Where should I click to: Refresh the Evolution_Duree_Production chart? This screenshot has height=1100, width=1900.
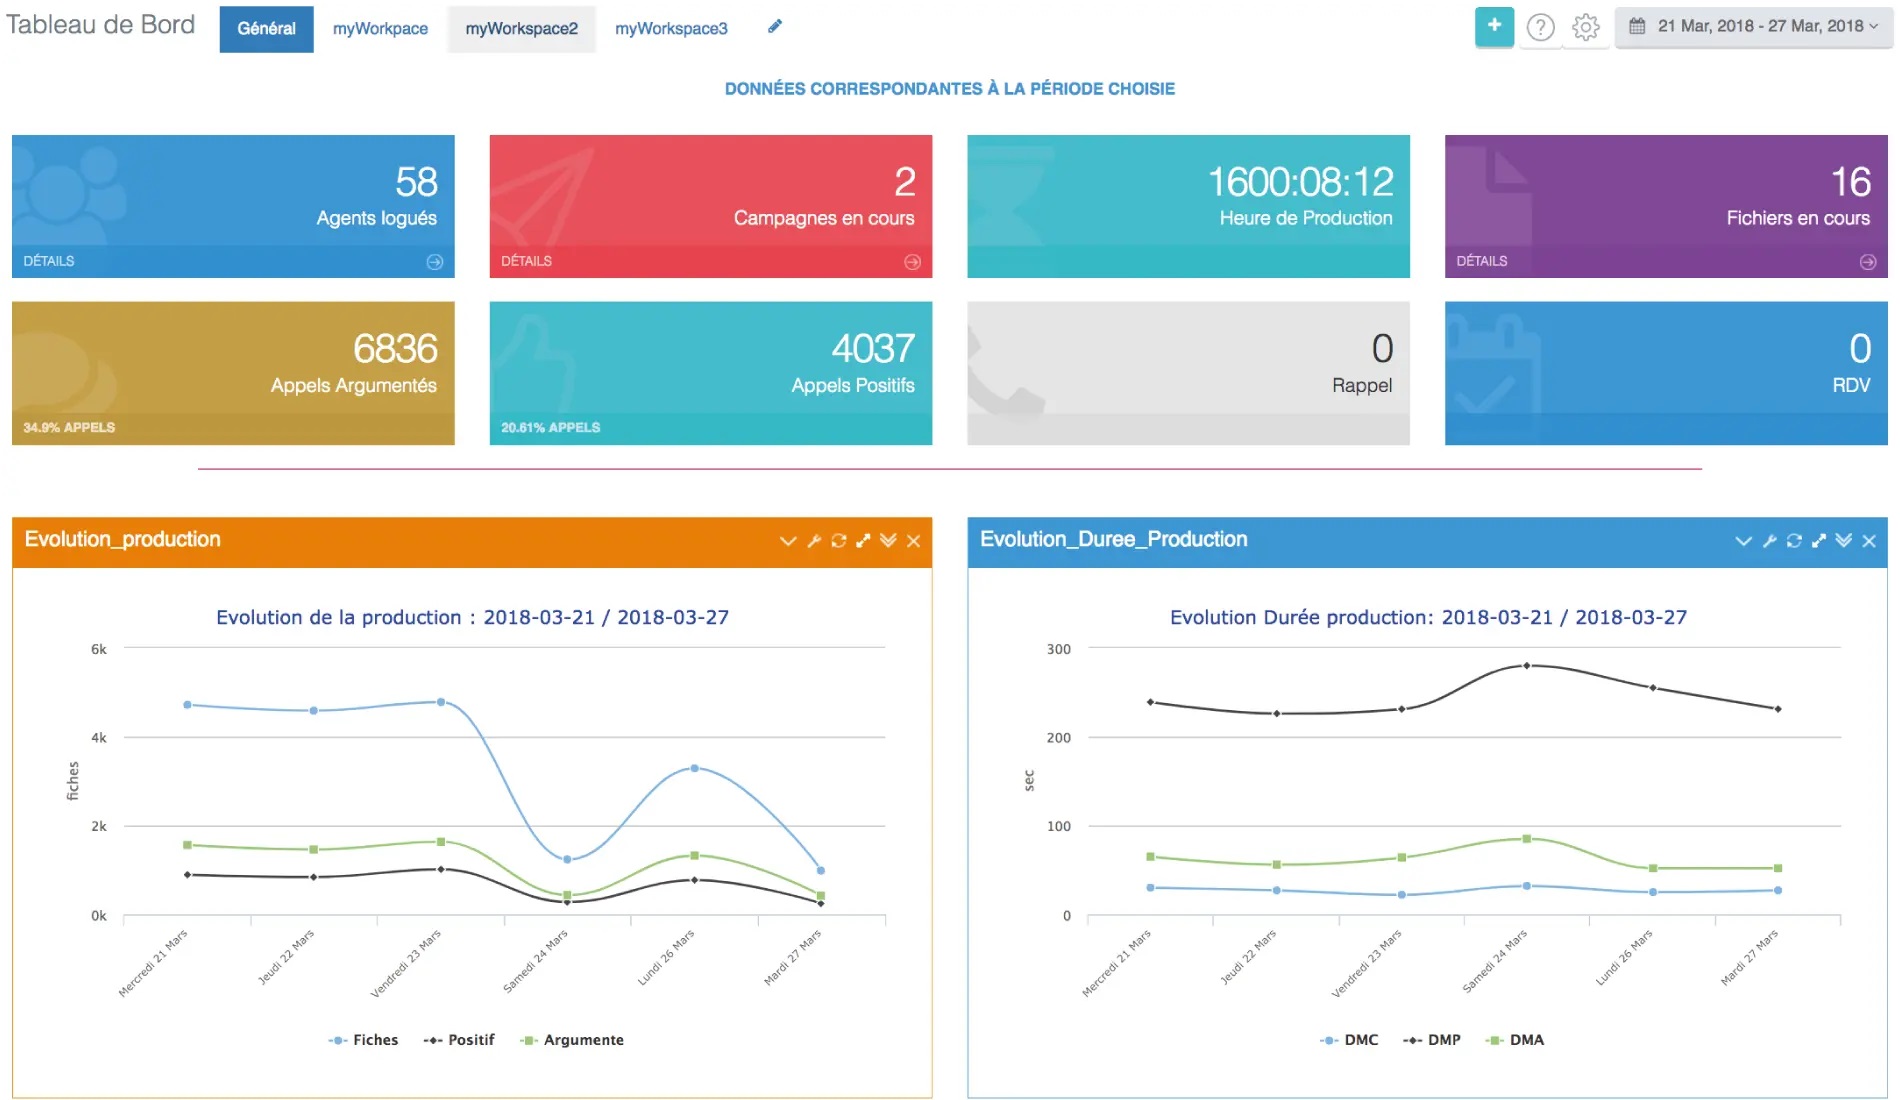[x=1793, y=541]
